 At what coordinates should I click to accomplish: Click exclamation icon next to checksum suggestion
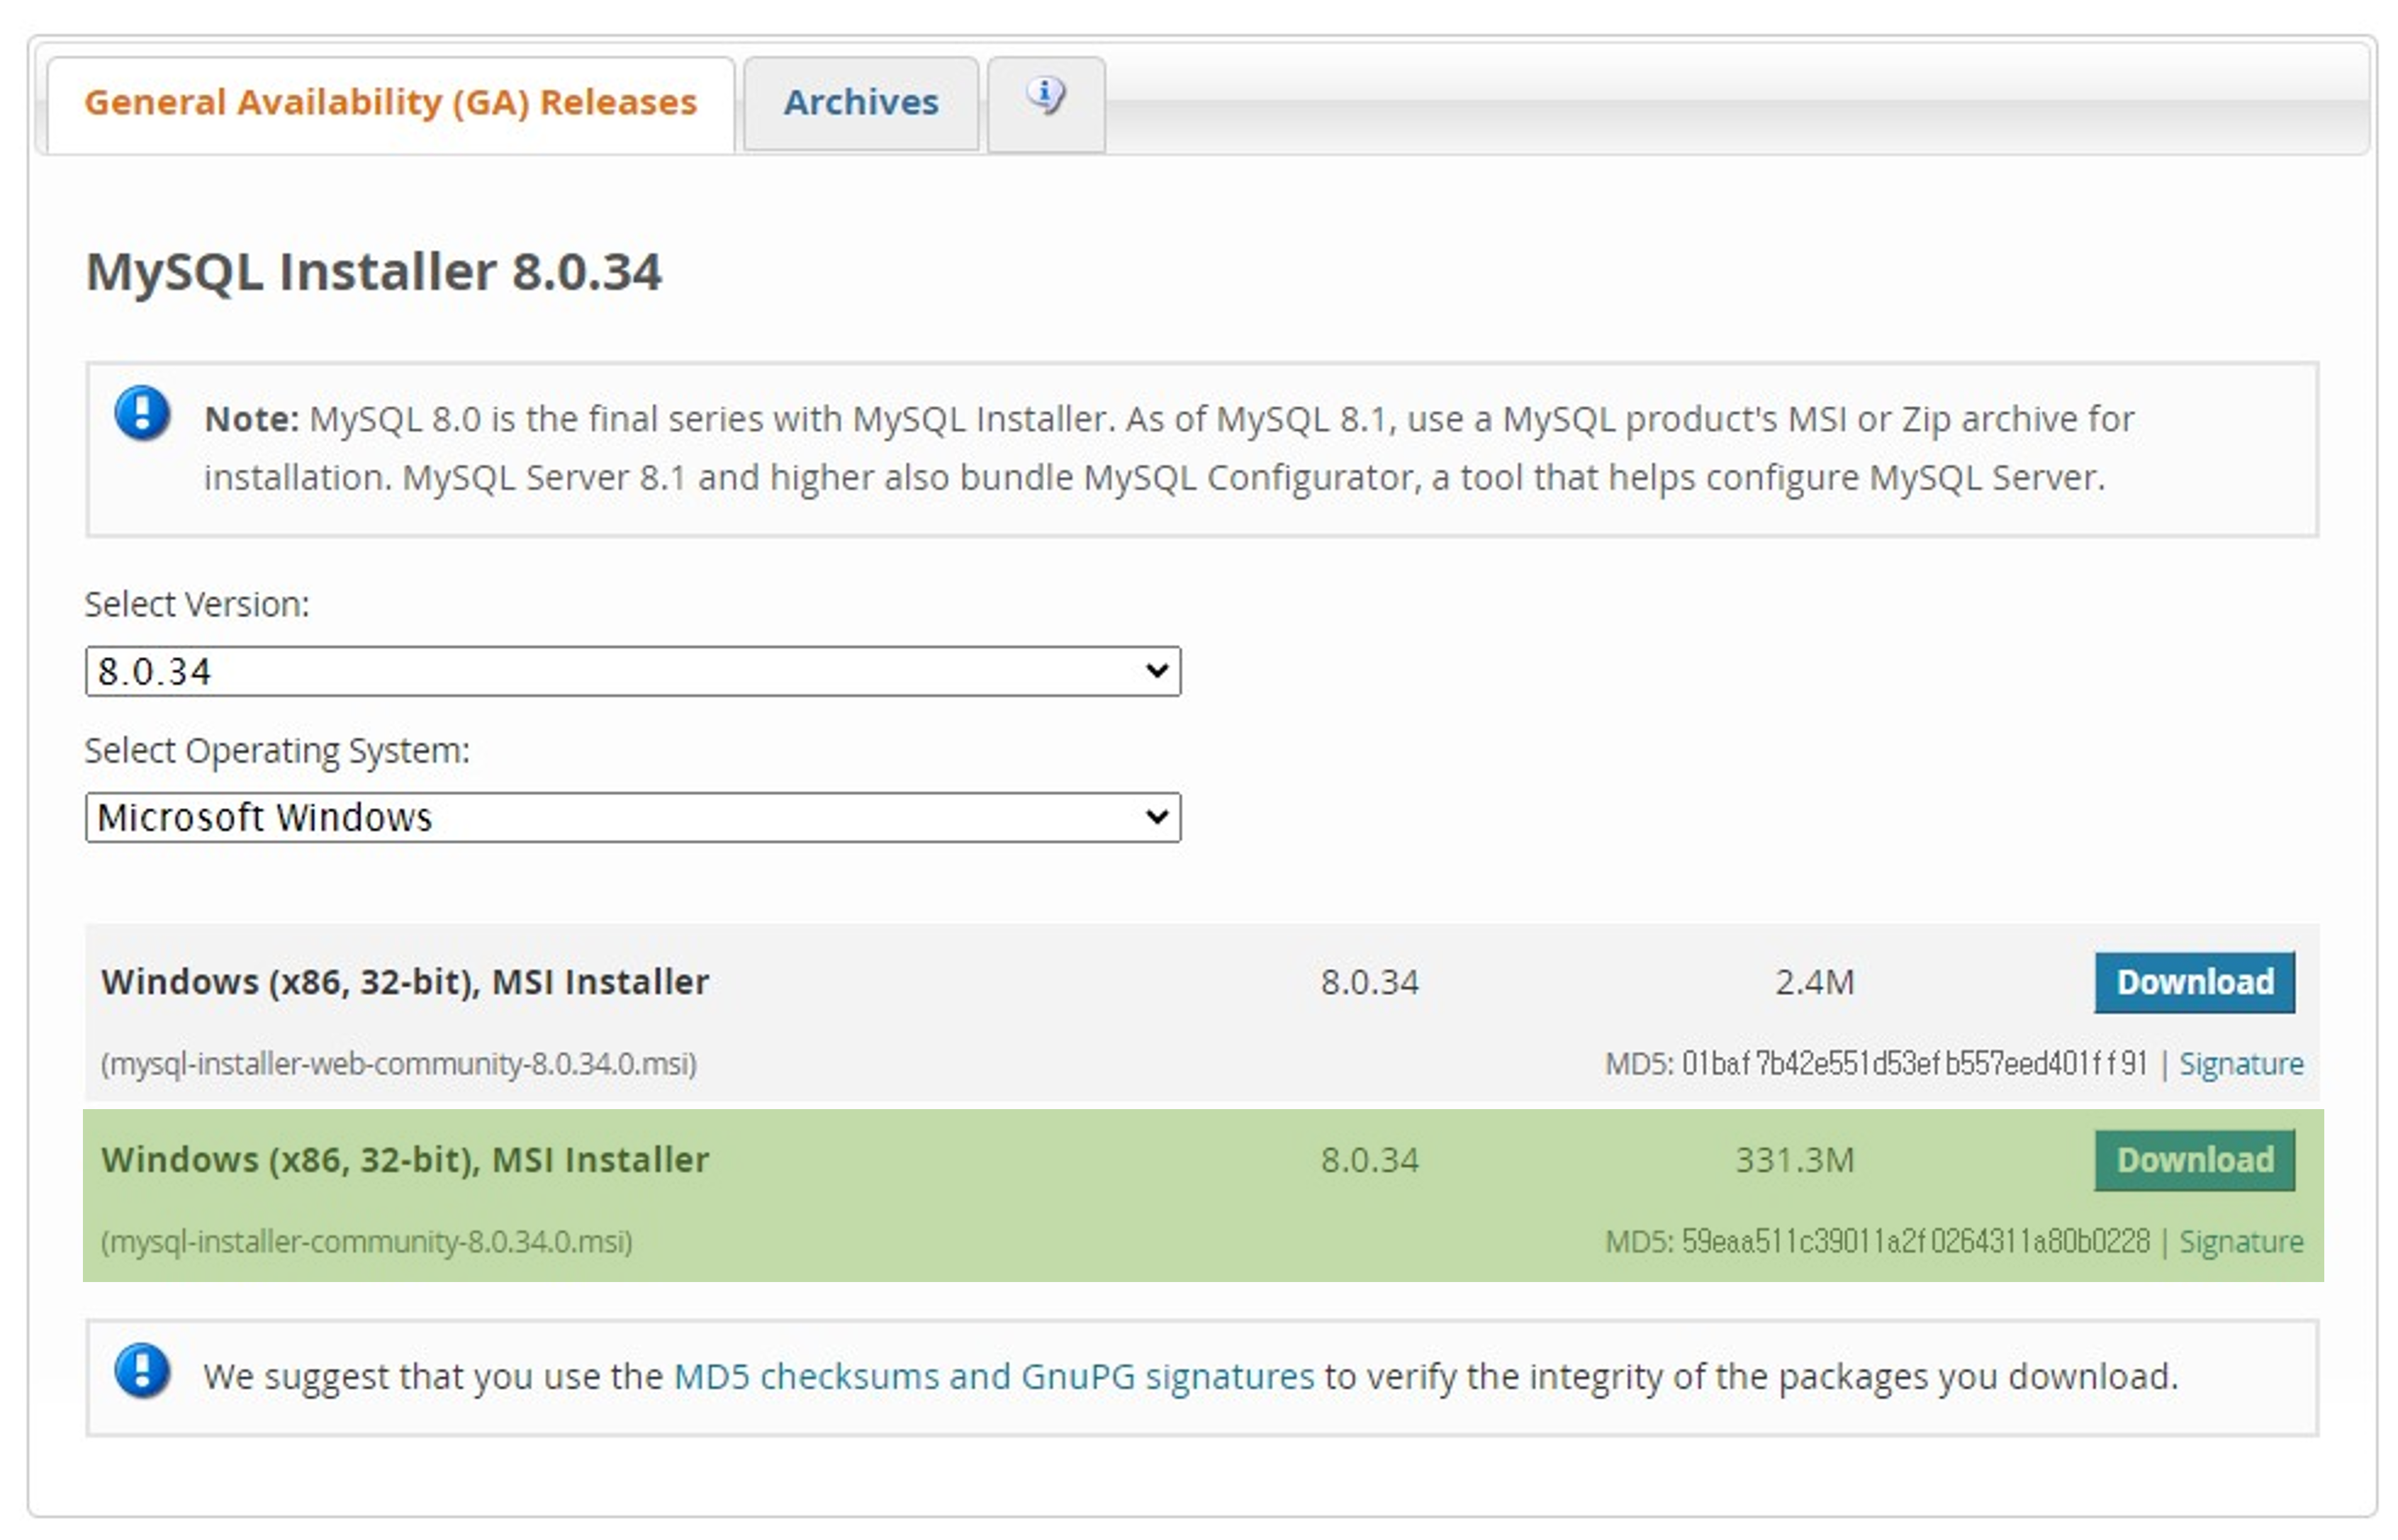tap(142, 1371)
